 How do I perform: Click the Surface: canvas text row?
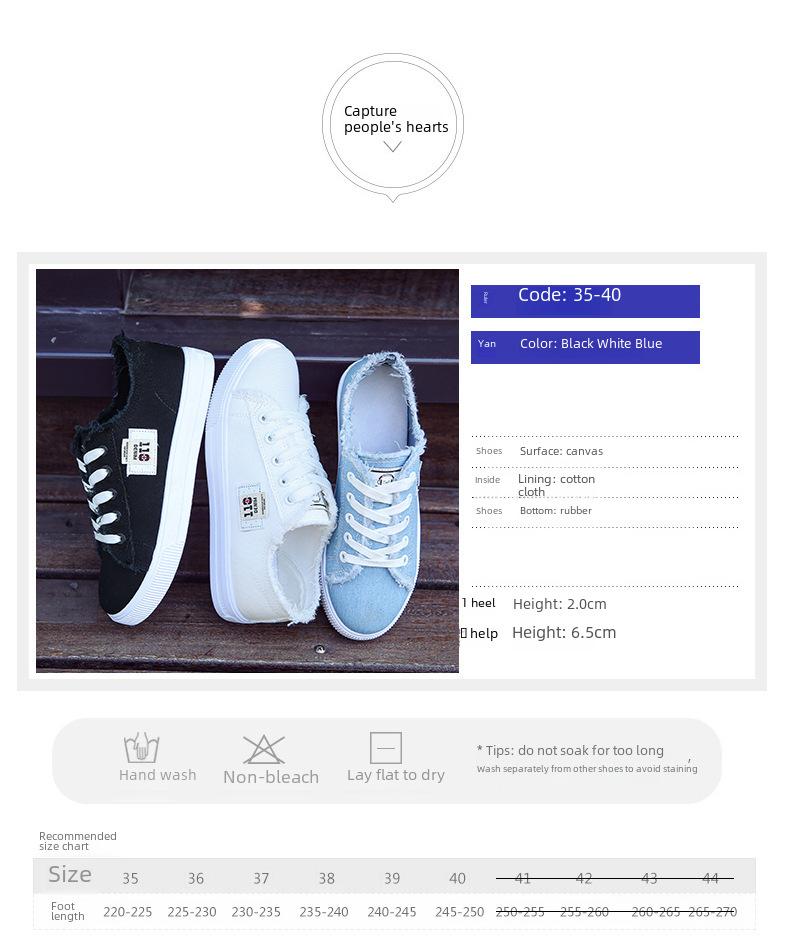(561, 451)
